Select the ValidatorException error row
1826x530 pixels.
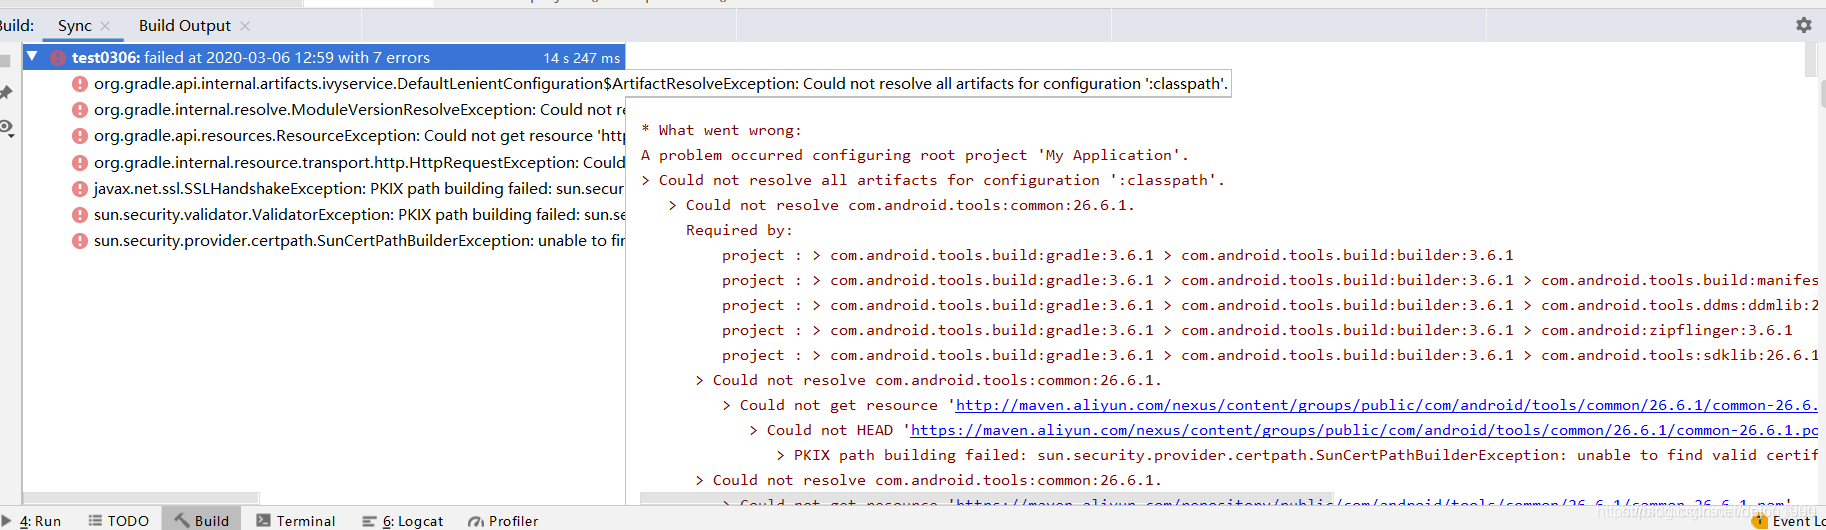tap(347, 214)
